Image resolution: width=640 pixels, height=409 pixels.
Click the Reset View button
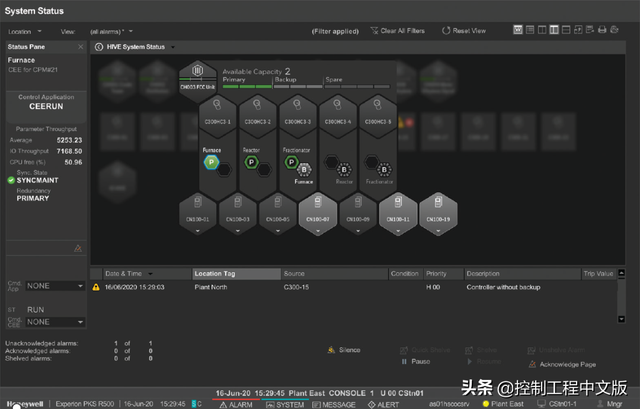(465, 31)
